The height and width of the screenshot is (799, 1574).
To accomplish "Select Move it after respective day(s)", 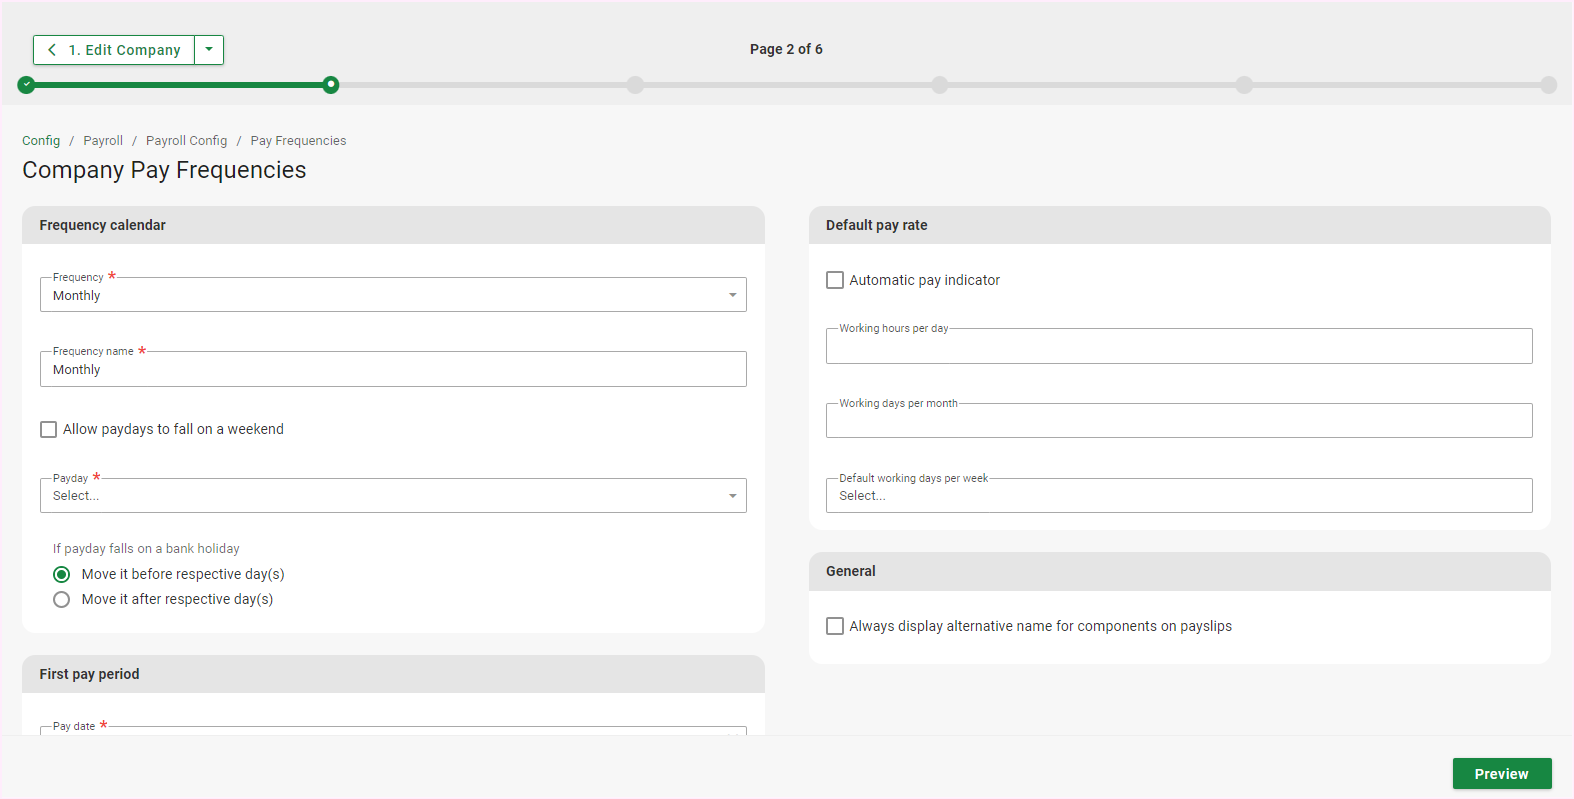I will click(62, 600).
